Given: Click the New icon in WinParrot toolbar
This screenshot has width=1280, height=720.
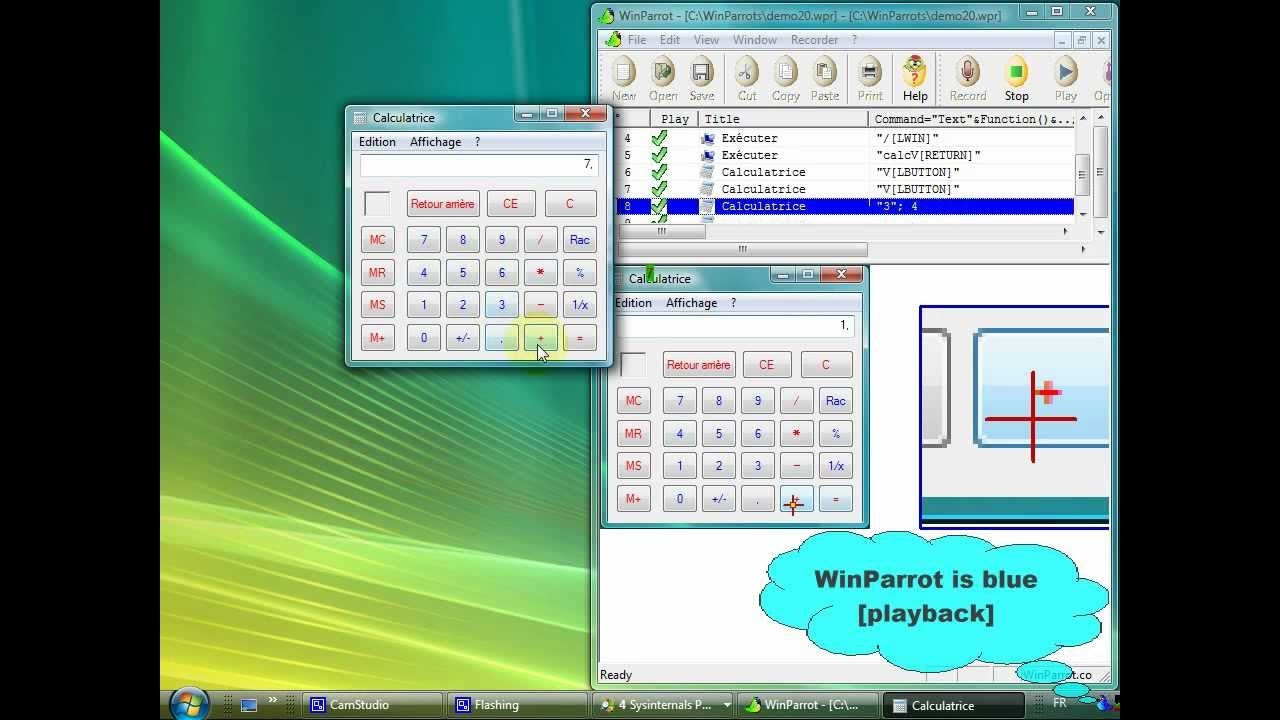Looking at the screenshot, I should [x=624, y=78].
